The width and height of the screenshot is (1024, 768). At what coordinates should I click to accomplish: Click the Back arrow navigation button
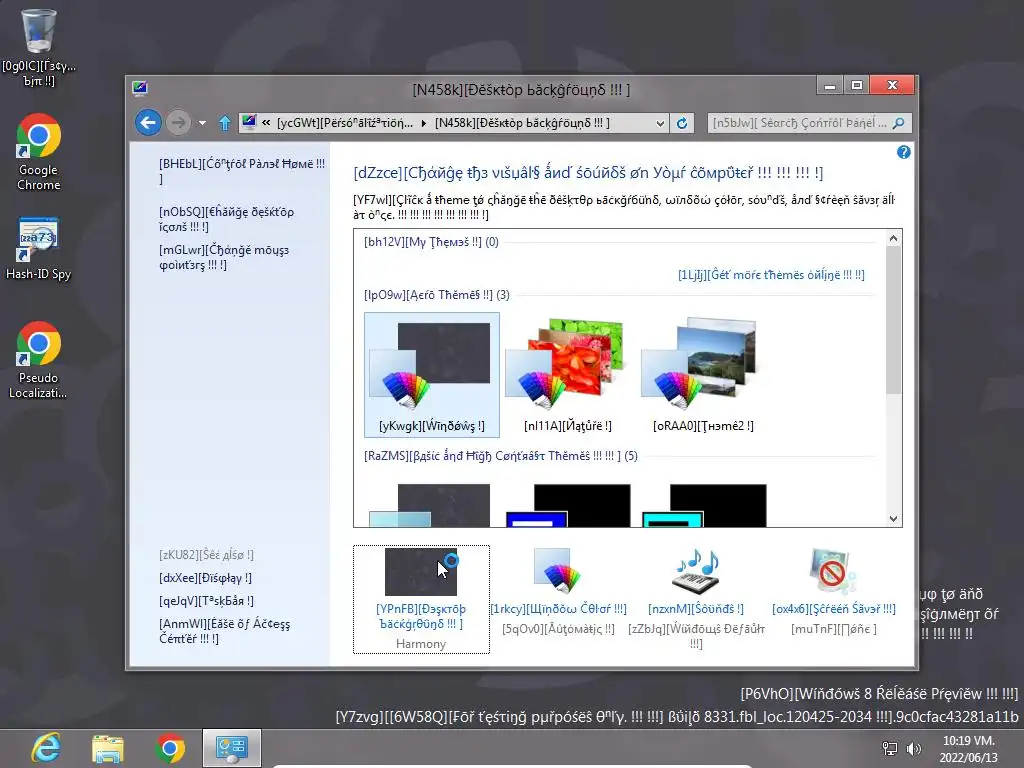148,123
